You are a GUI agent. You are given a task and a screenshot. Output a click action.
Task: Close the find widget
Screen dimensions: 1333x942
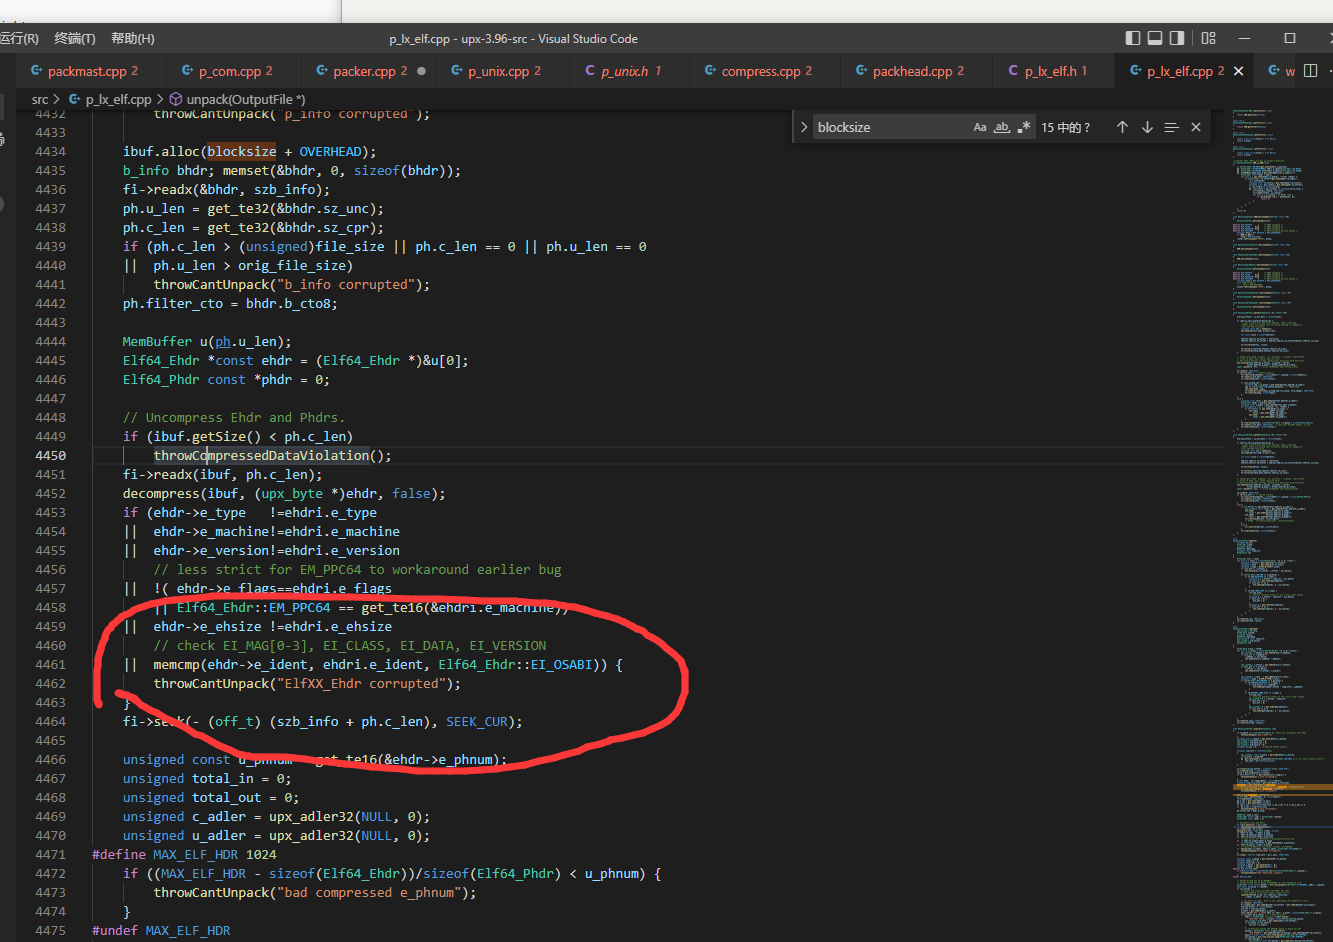(x=1196, y=127)
